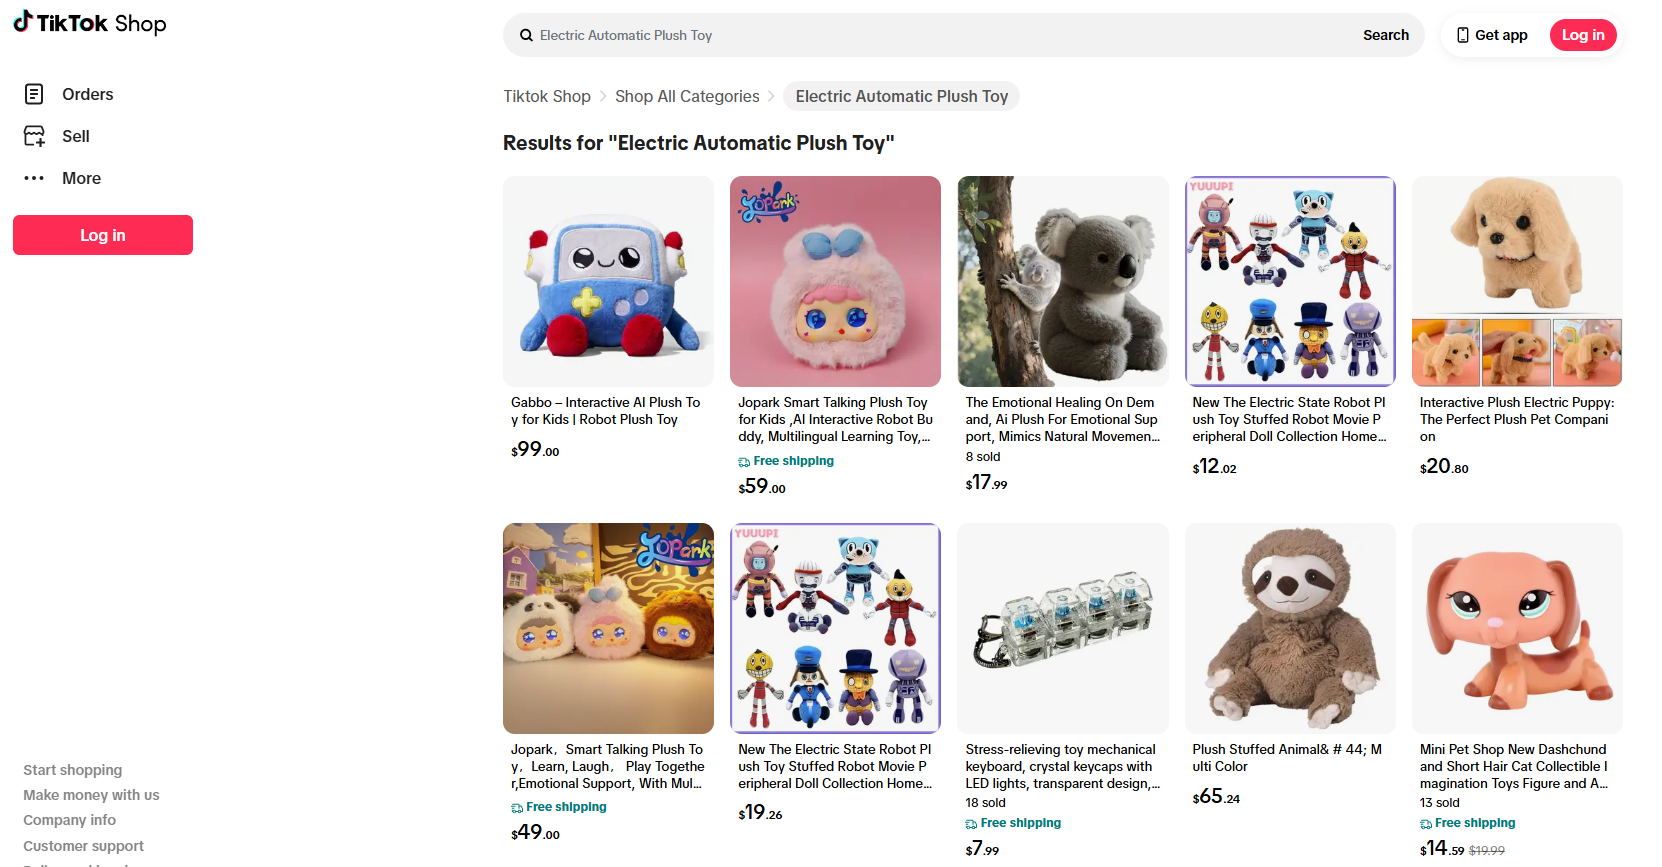The width and height of the screenshot is (1662, 867).
Task: Select the middle puppy thumbnail under Interactive Plush Puppy
Action: point(1516,352)
